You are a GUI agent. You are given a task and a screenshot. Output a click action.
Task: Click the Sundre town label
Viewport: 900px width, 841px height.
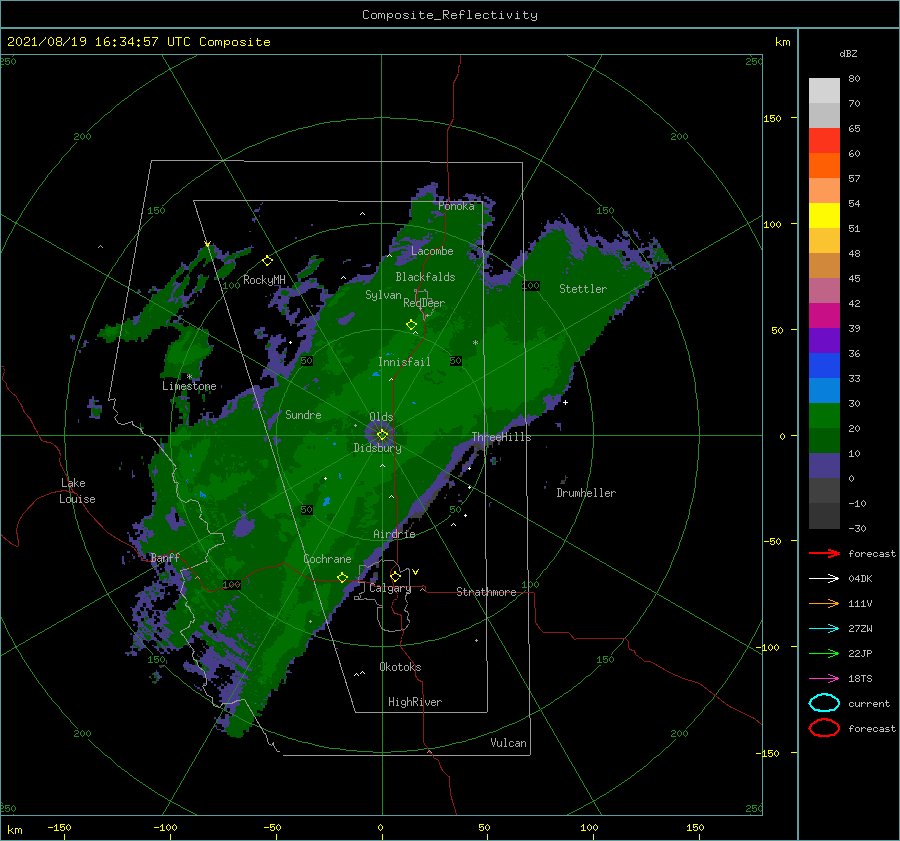pyautogui.click(x=303, y=414)
